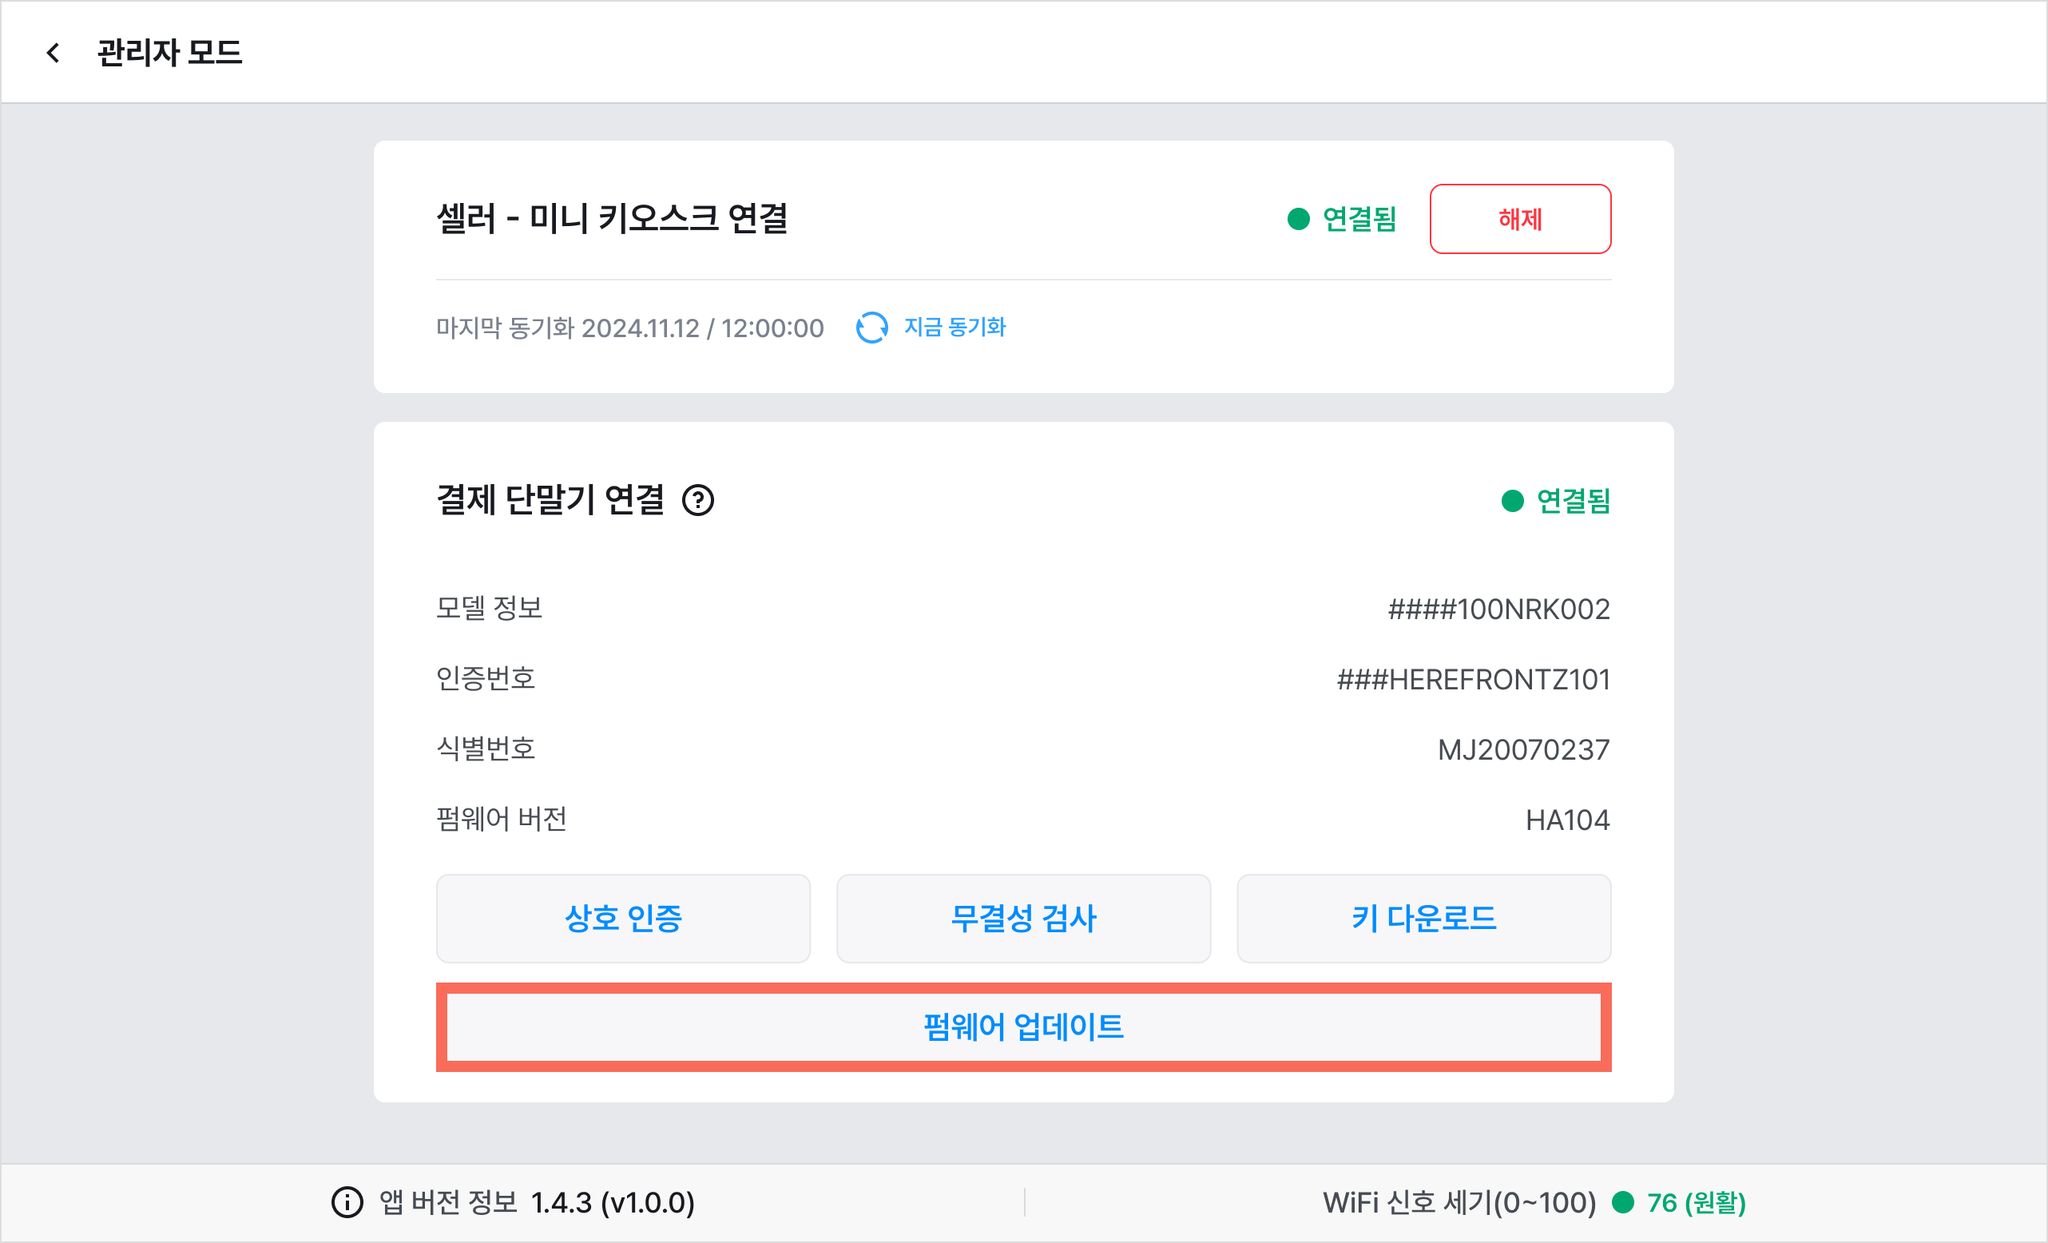The height and width of the screenshot is (1243, 2048).
Task: Go back using the left chevron arrow
Action: 53,53
